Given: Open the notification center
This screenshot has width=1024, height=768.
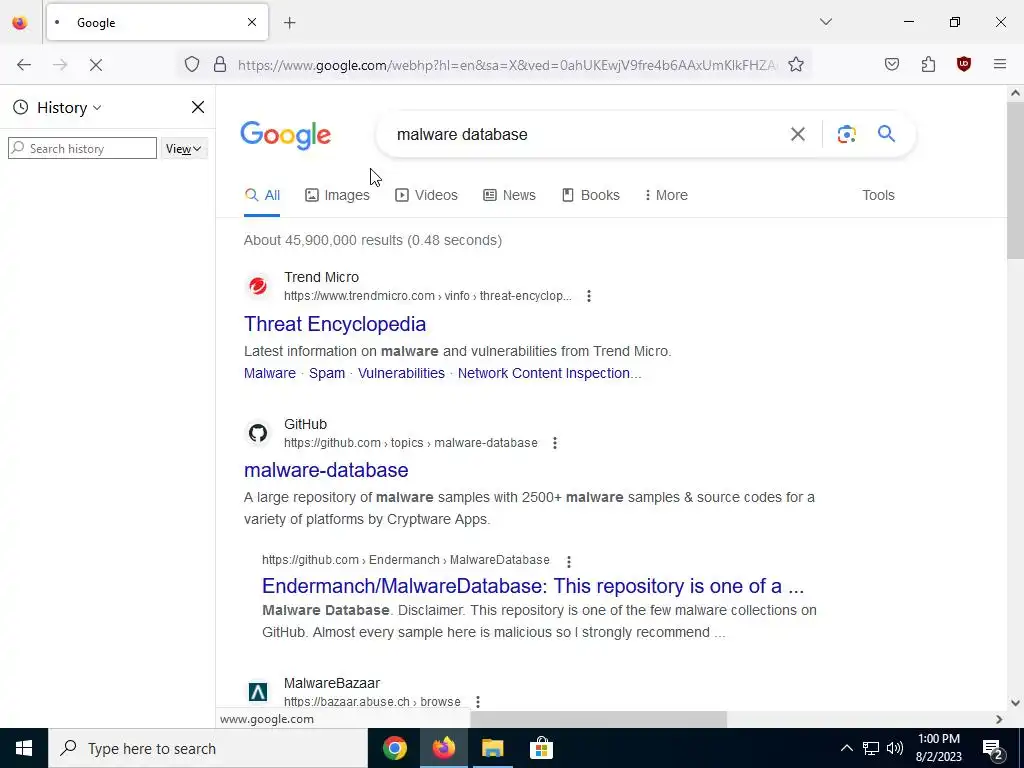Looking at the screenshot, I should (x=993, y=748).
